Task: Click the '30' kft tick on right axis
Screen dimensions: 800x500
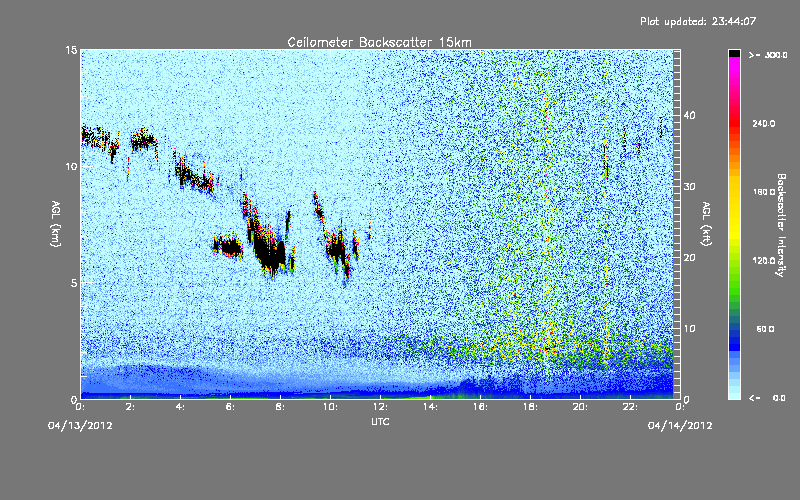Action: [689, 187]
